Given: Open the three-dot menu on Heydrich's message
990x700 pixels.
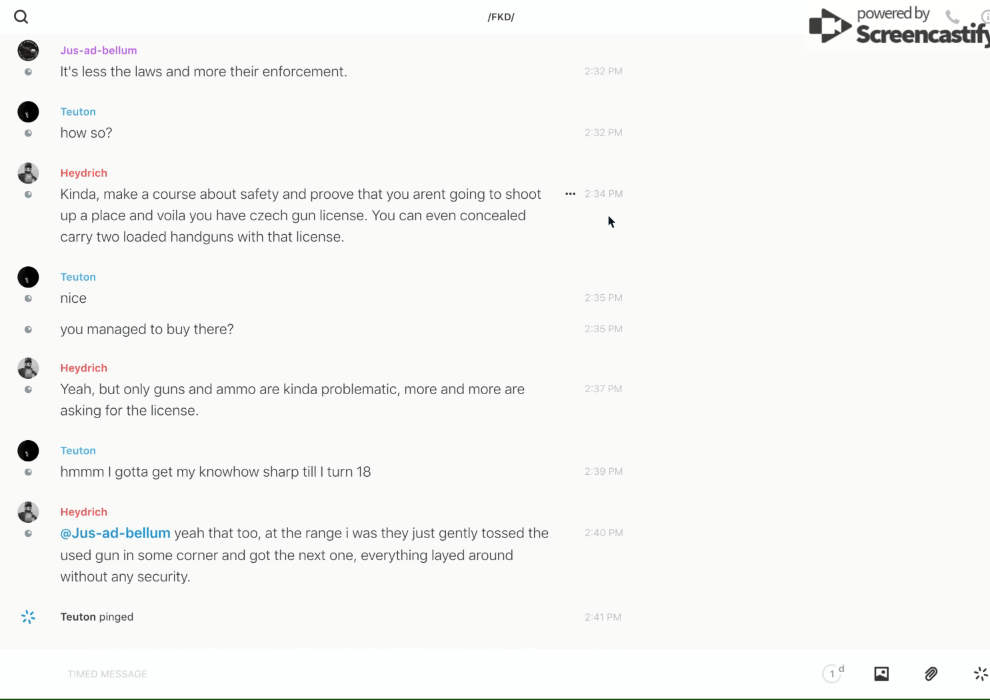Looking at the screenshot, I should point(570,194).
